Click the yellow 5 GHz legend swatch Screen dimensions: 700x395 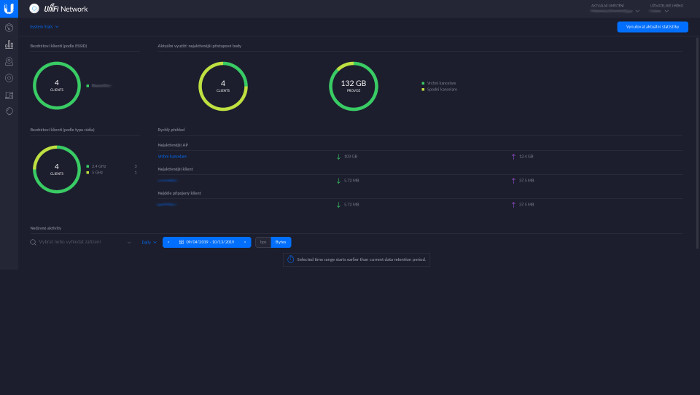click(x=88, y=172)
